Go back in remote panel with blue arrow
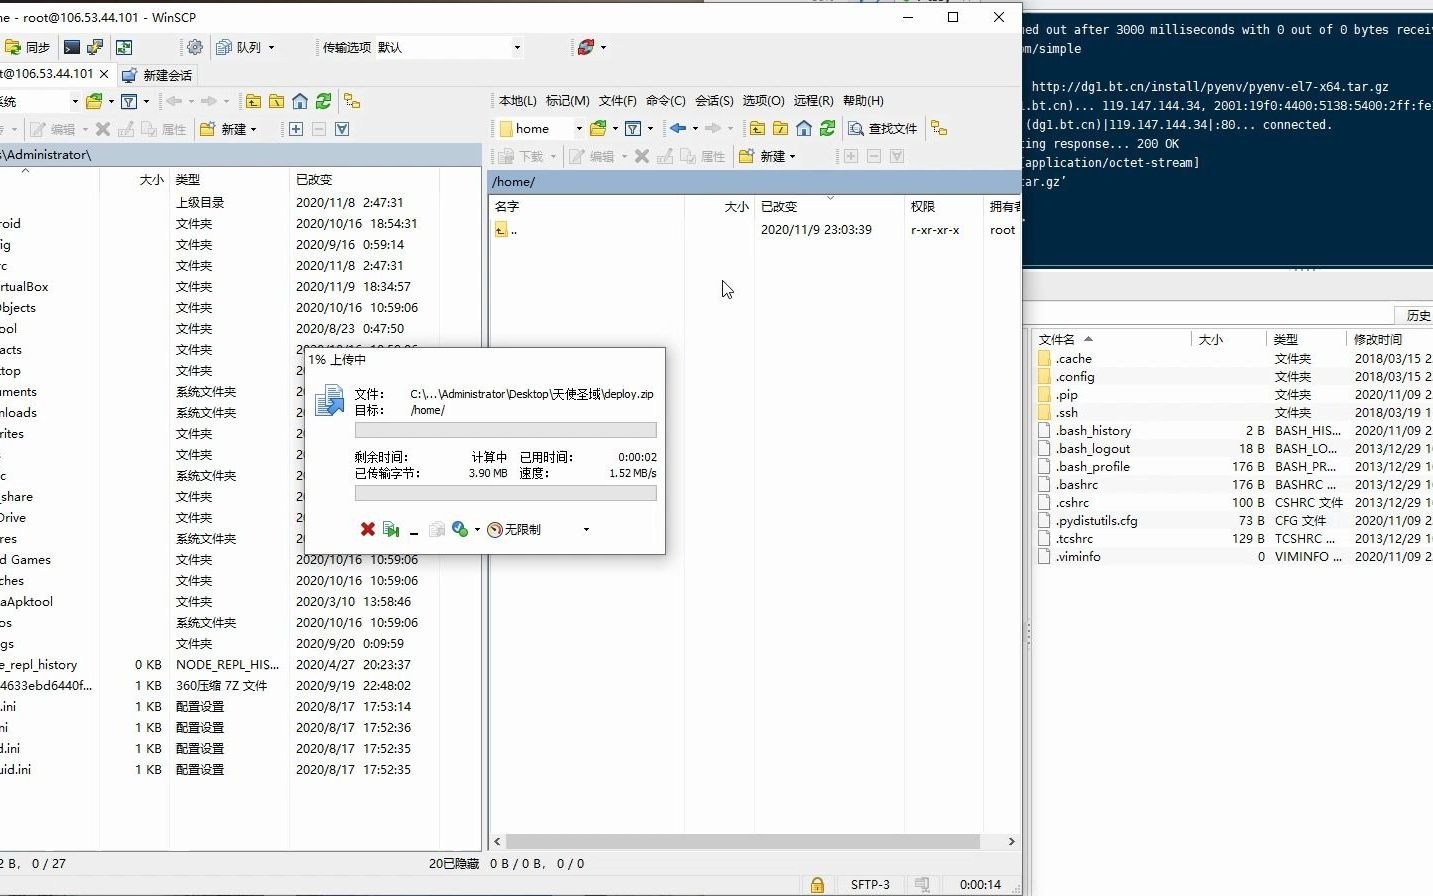The height and width of the screenshot is (896, 1433). point(678,128)
